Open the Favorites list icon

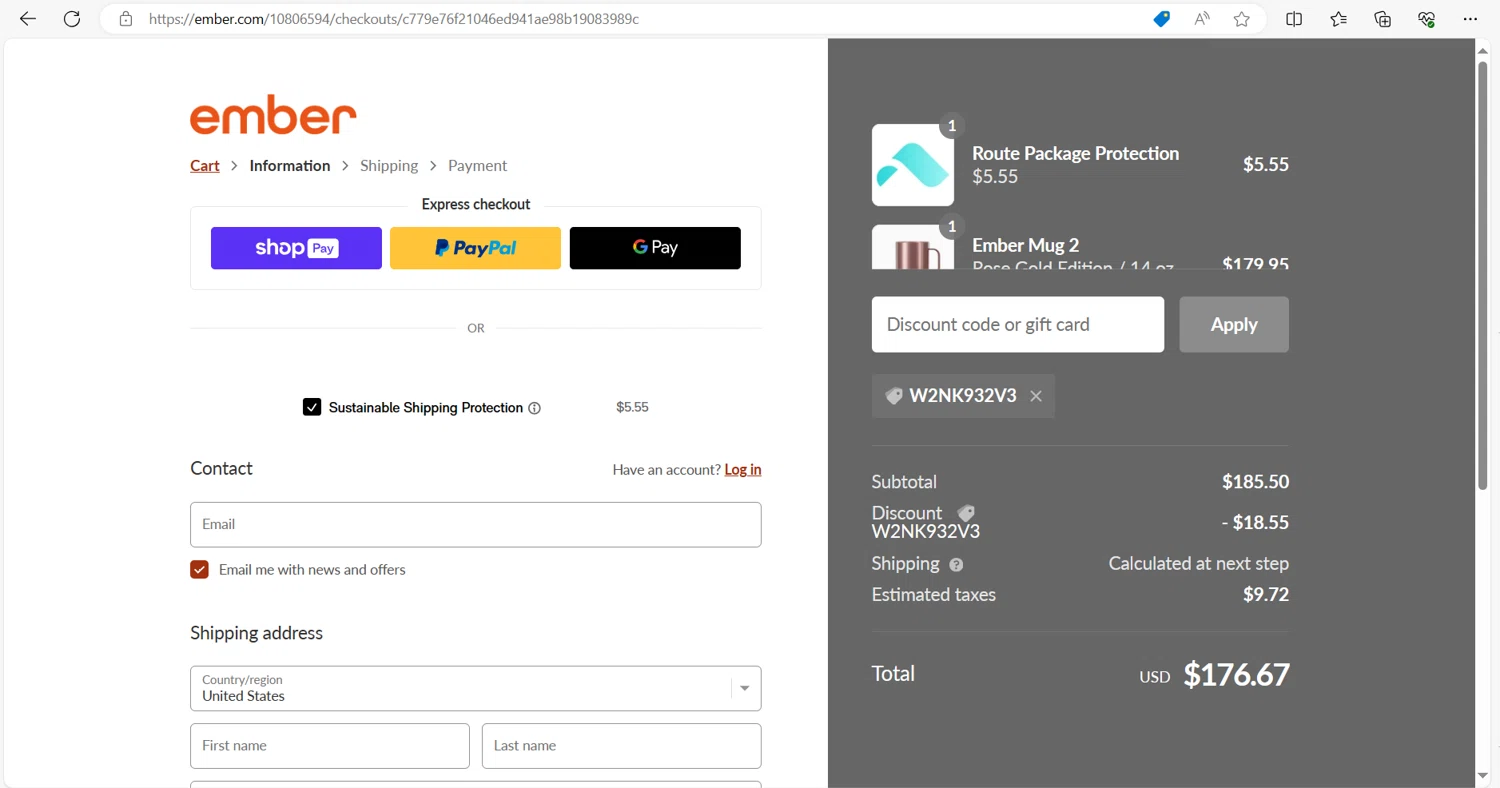click(1339, 19)
